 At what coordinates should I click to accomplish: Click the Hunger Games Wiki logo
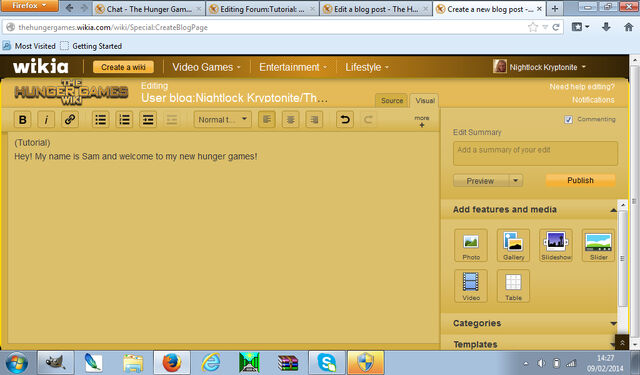point(71,92)
